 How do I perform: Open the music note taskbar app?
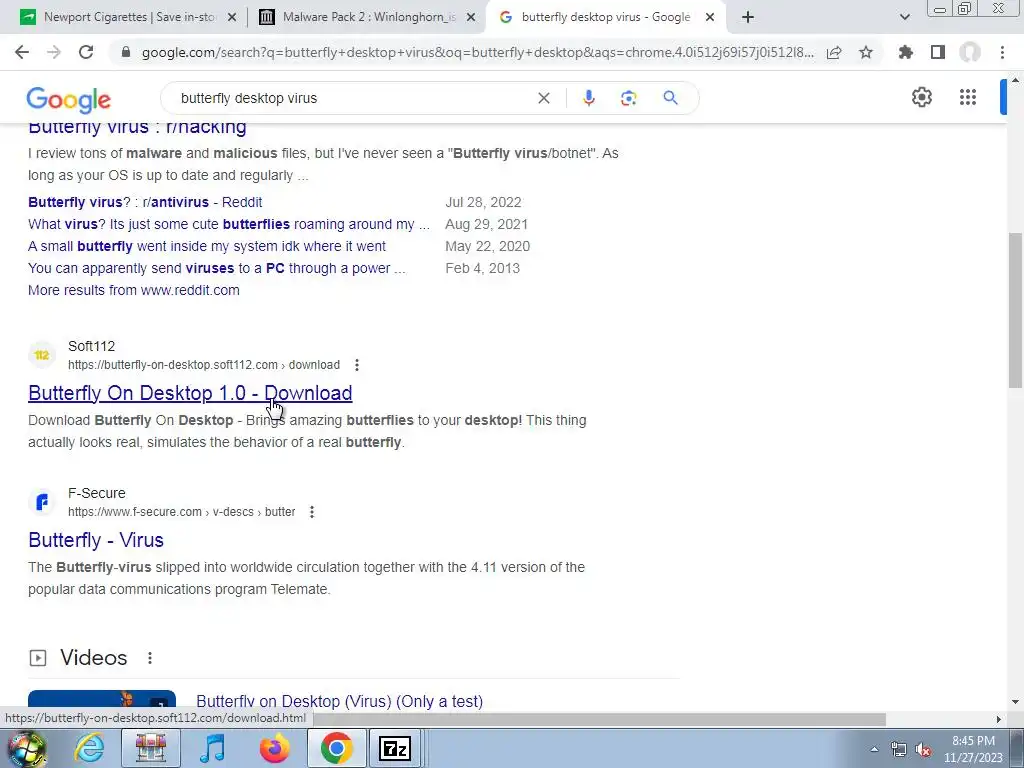point(212,748)
